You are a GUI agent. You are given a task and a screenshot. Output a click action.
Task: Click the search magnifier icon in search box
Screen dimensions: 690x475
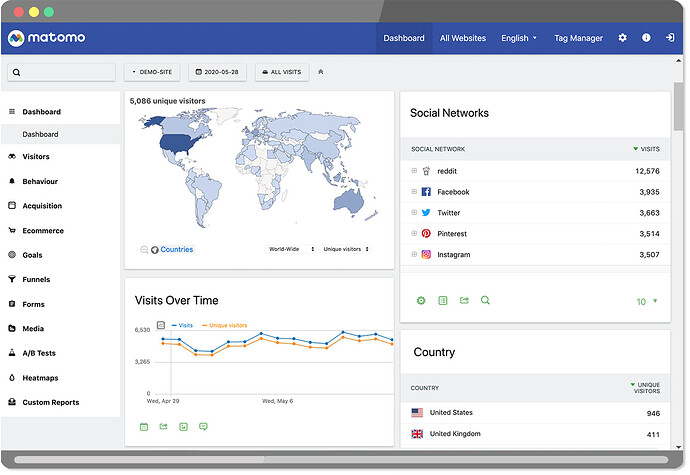17,73
